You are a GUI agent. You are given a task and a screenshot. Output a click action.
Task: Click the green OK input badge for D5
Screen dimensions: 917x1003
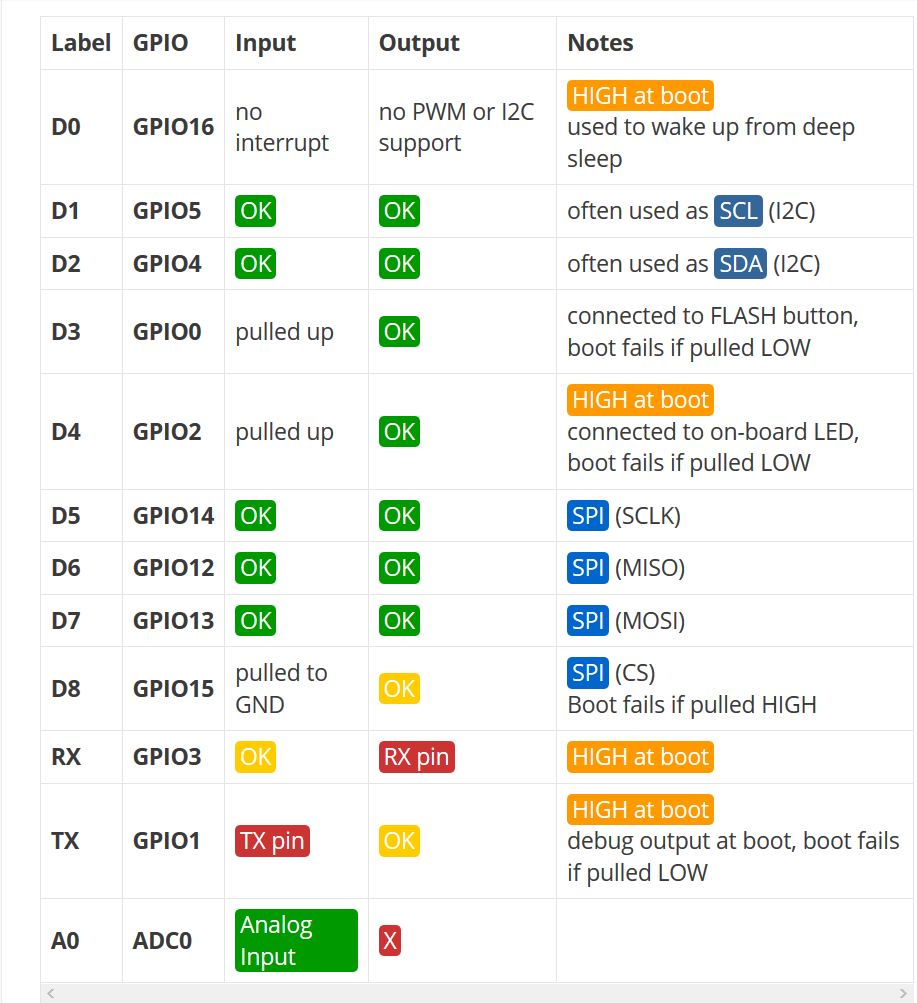click(x=256, y=516)
